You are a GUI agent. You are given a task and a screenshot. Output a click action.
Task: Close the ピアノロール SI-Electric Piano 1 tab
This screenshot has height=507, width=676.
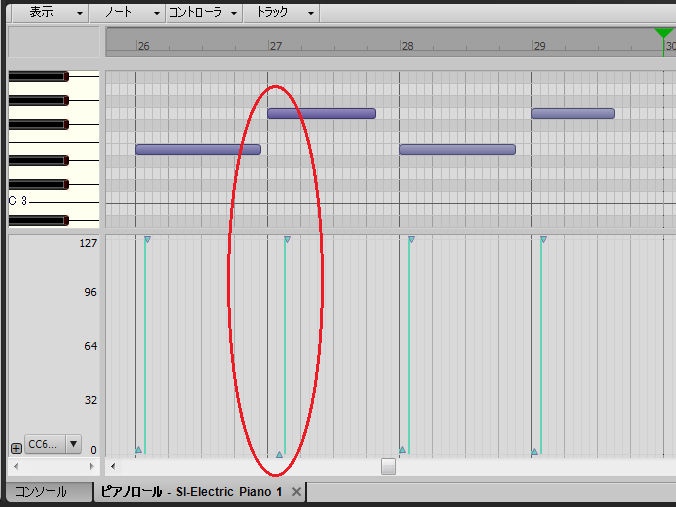click(296, 491)
